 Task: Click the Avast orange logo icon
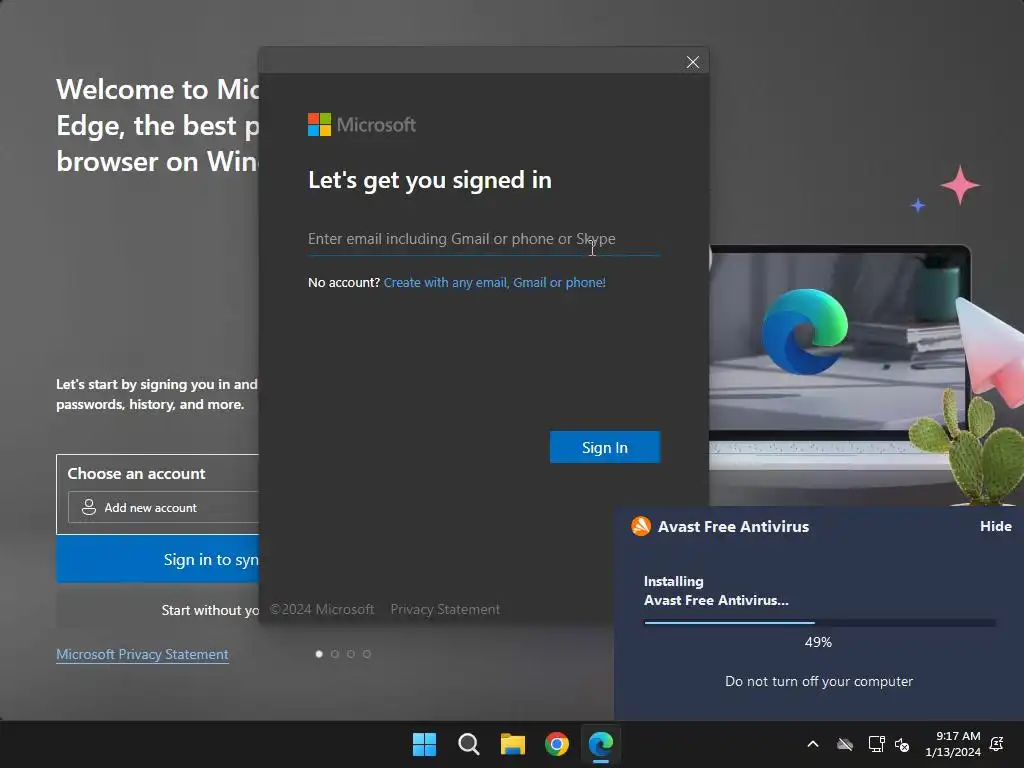(641, 526)
